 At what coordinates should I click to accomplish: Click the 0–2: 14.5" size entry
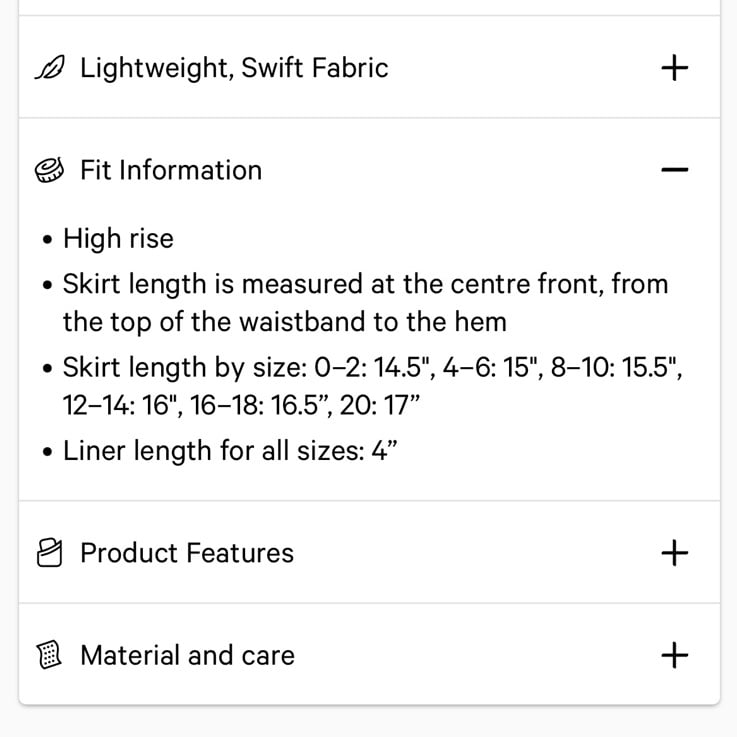[375, 367]
